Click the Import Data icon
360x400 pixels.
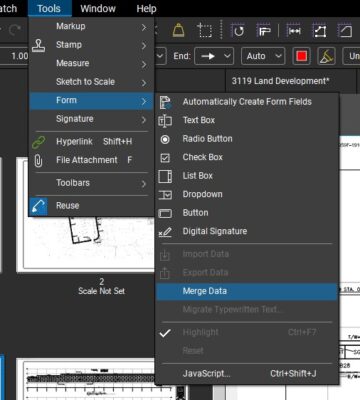point(165,255)
